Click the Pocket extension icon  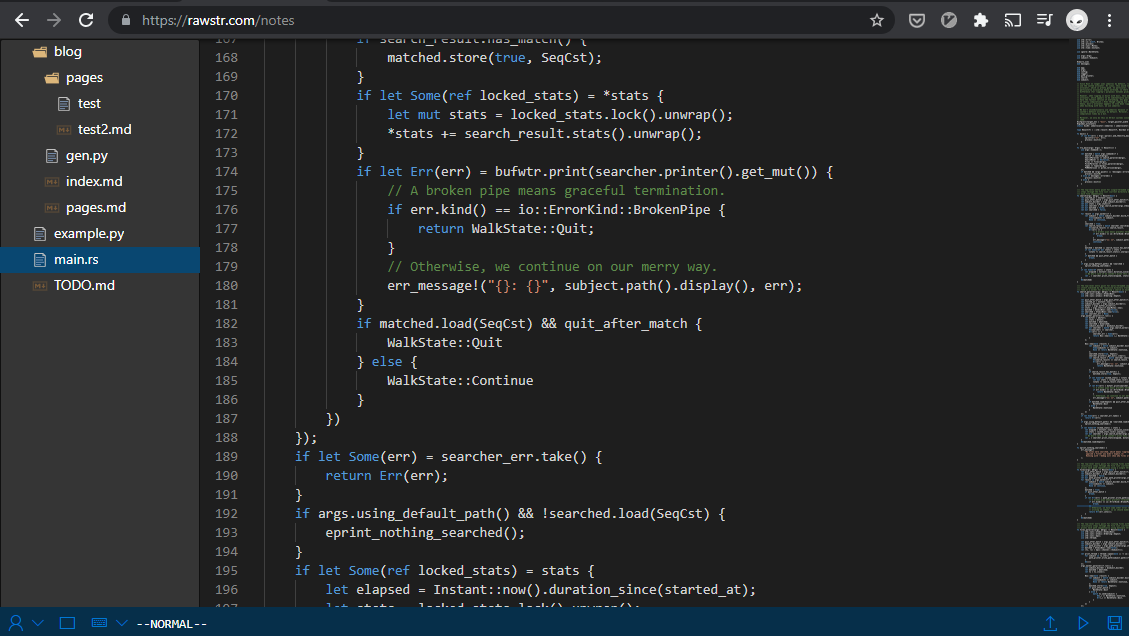click(916, 20)
